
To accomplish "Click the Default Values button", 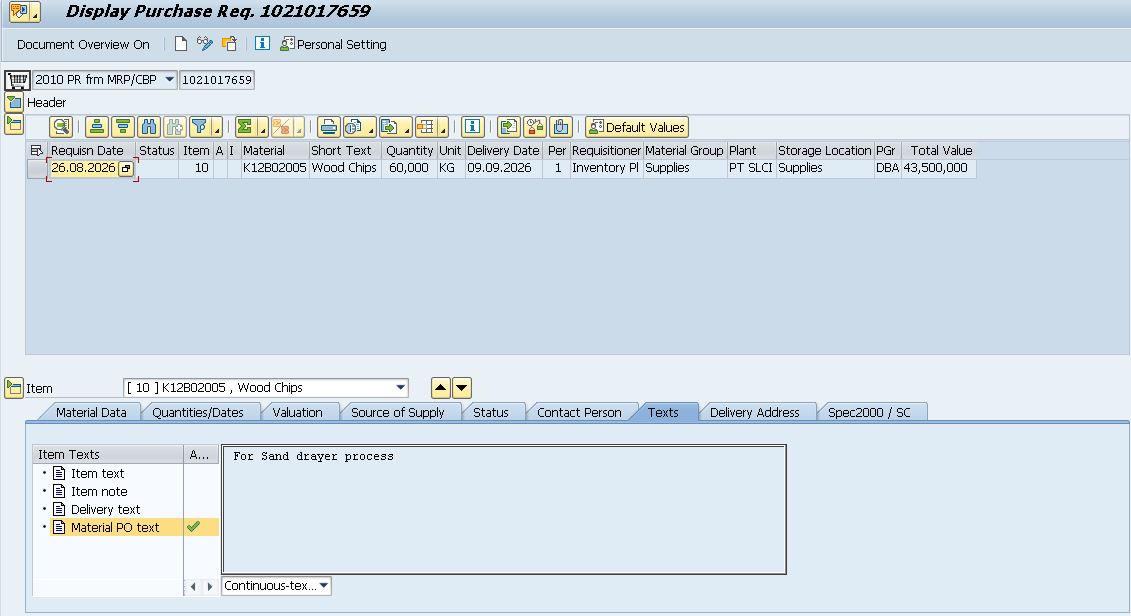I will click(637, 127).
